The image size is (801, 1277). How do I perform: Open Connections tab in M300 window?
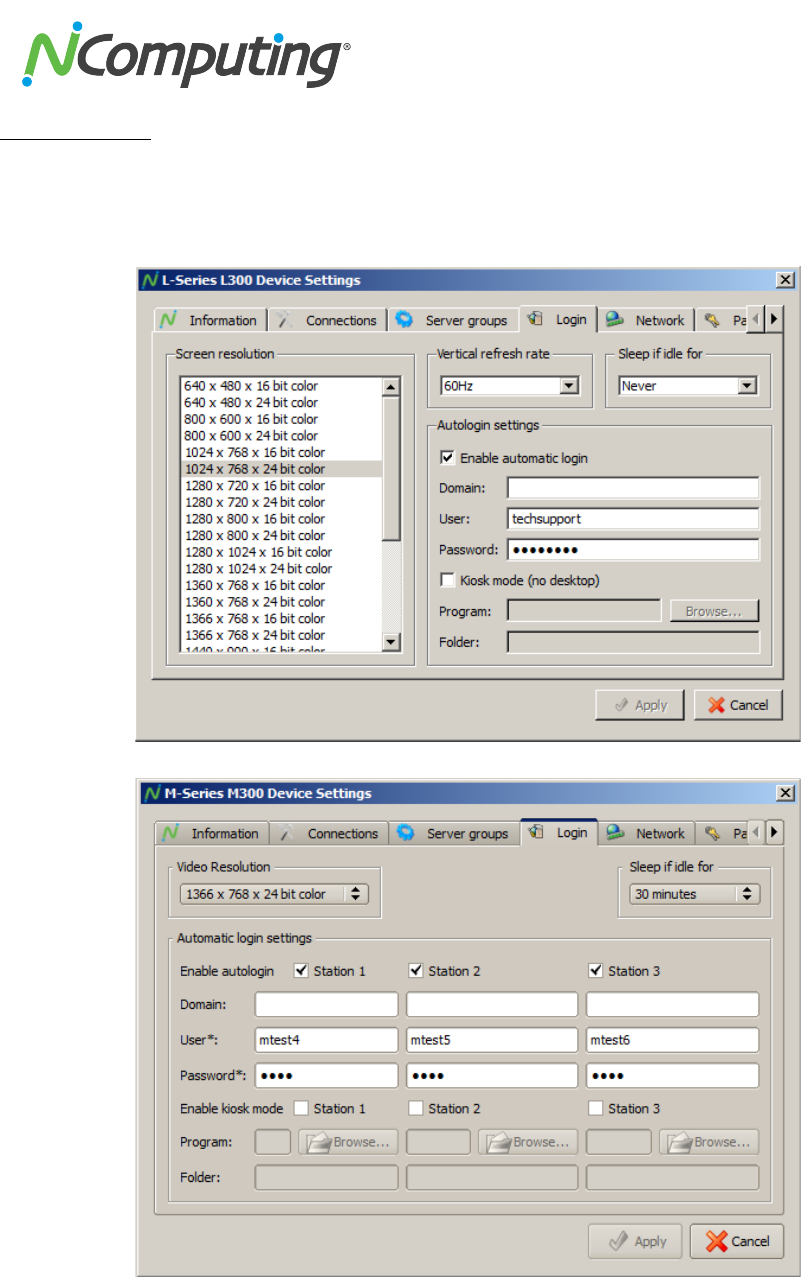[x=330, y=833]
